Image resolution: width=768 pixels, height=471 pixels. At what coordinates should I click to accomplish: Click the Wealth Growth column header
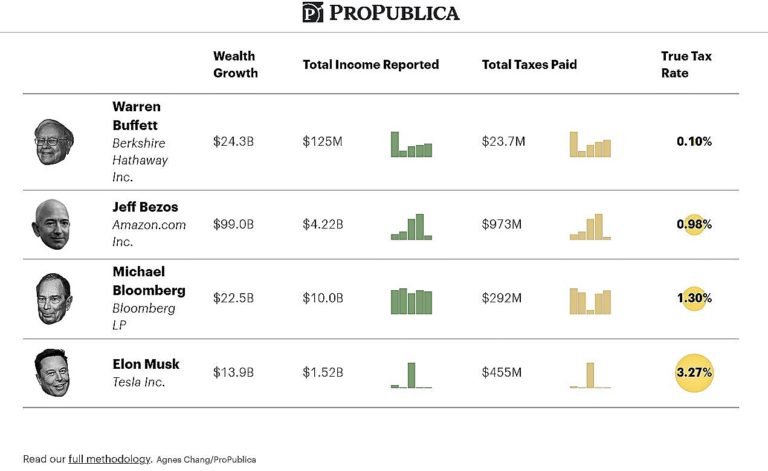click(x=235, y=65)
